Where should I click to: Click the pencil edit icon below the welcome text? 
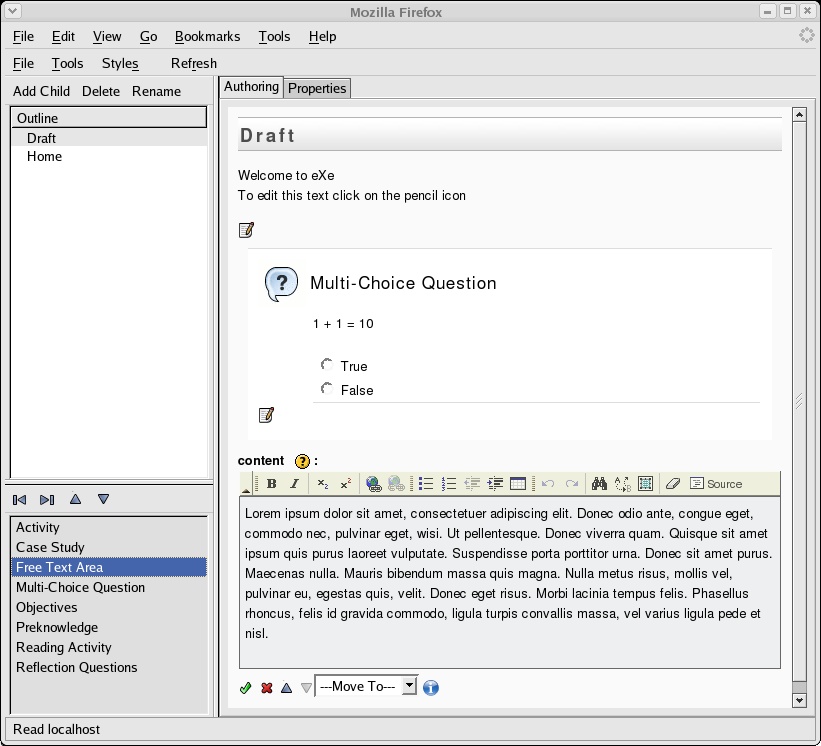coord(246,230)
